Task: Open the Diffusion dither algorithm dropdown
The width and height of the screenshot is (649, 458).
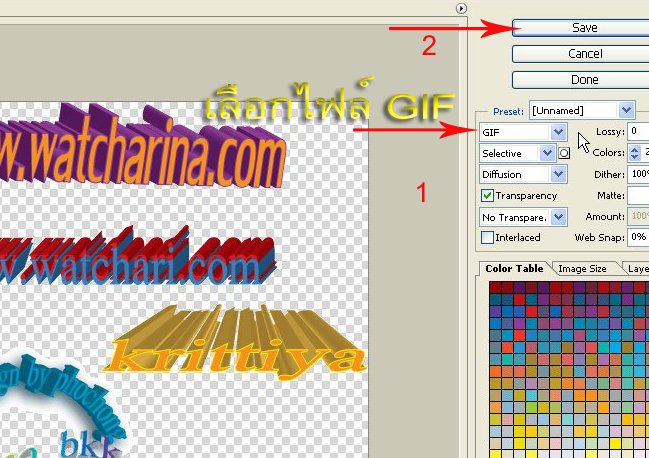Action: tap(523, 175)
